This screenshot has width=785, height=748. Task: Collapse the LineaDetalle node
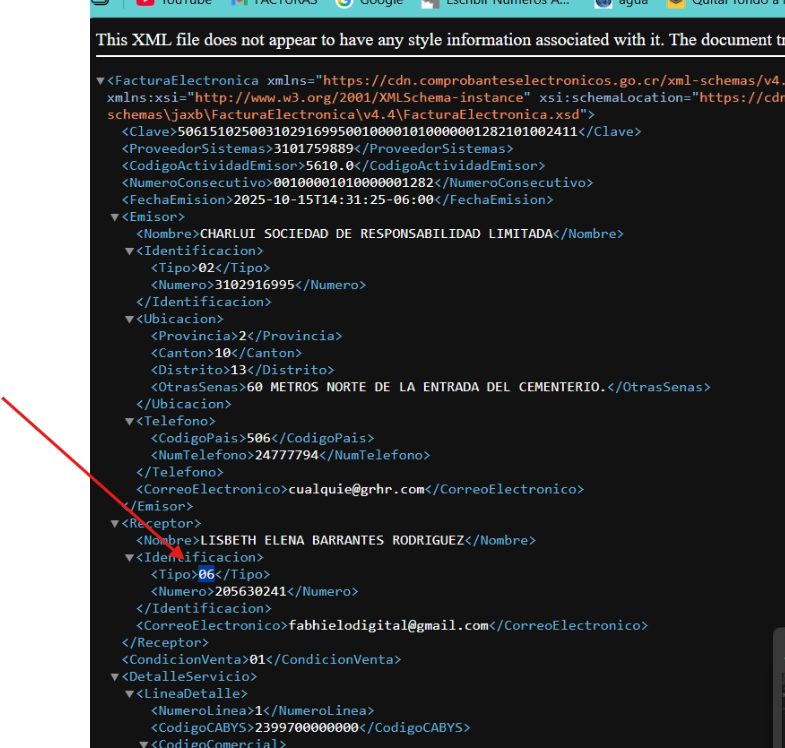(x=129, y=694)
